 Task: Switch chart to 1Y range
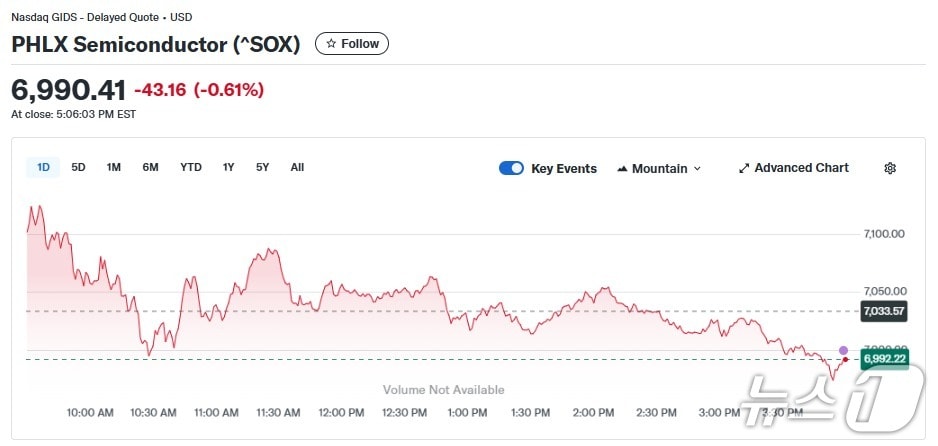coord(229,167)
